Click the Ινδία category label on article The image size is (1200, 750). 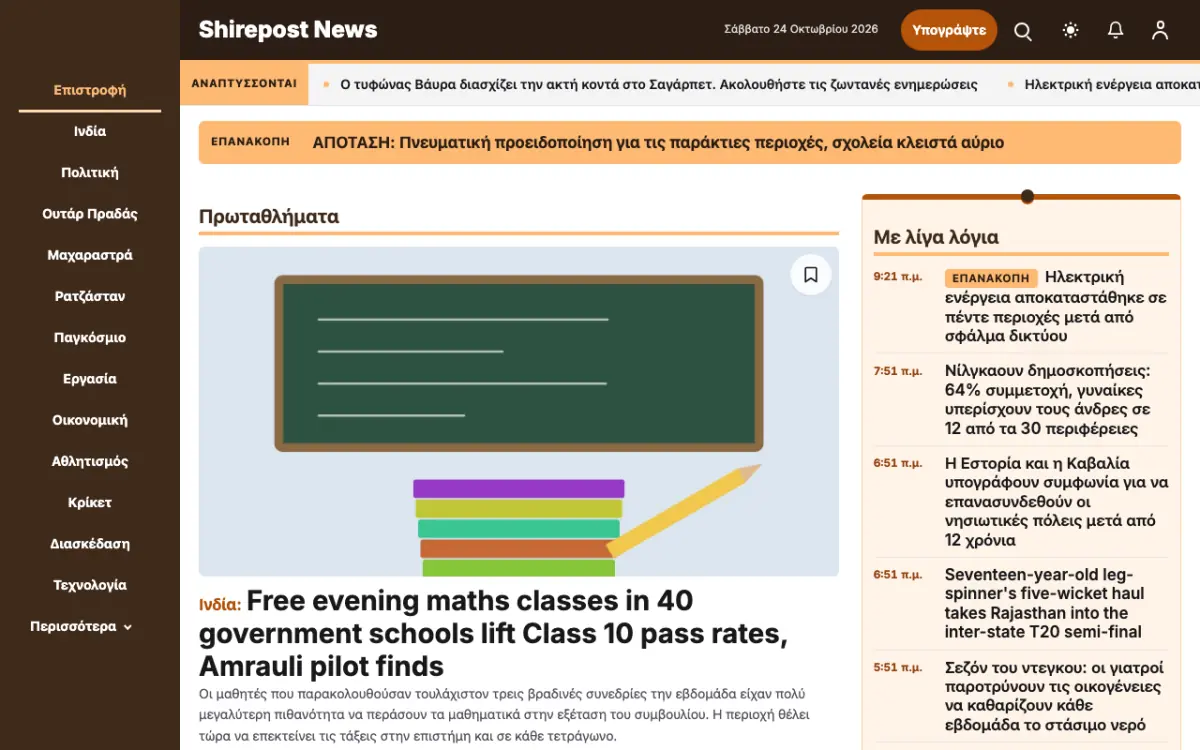[220, 605]
